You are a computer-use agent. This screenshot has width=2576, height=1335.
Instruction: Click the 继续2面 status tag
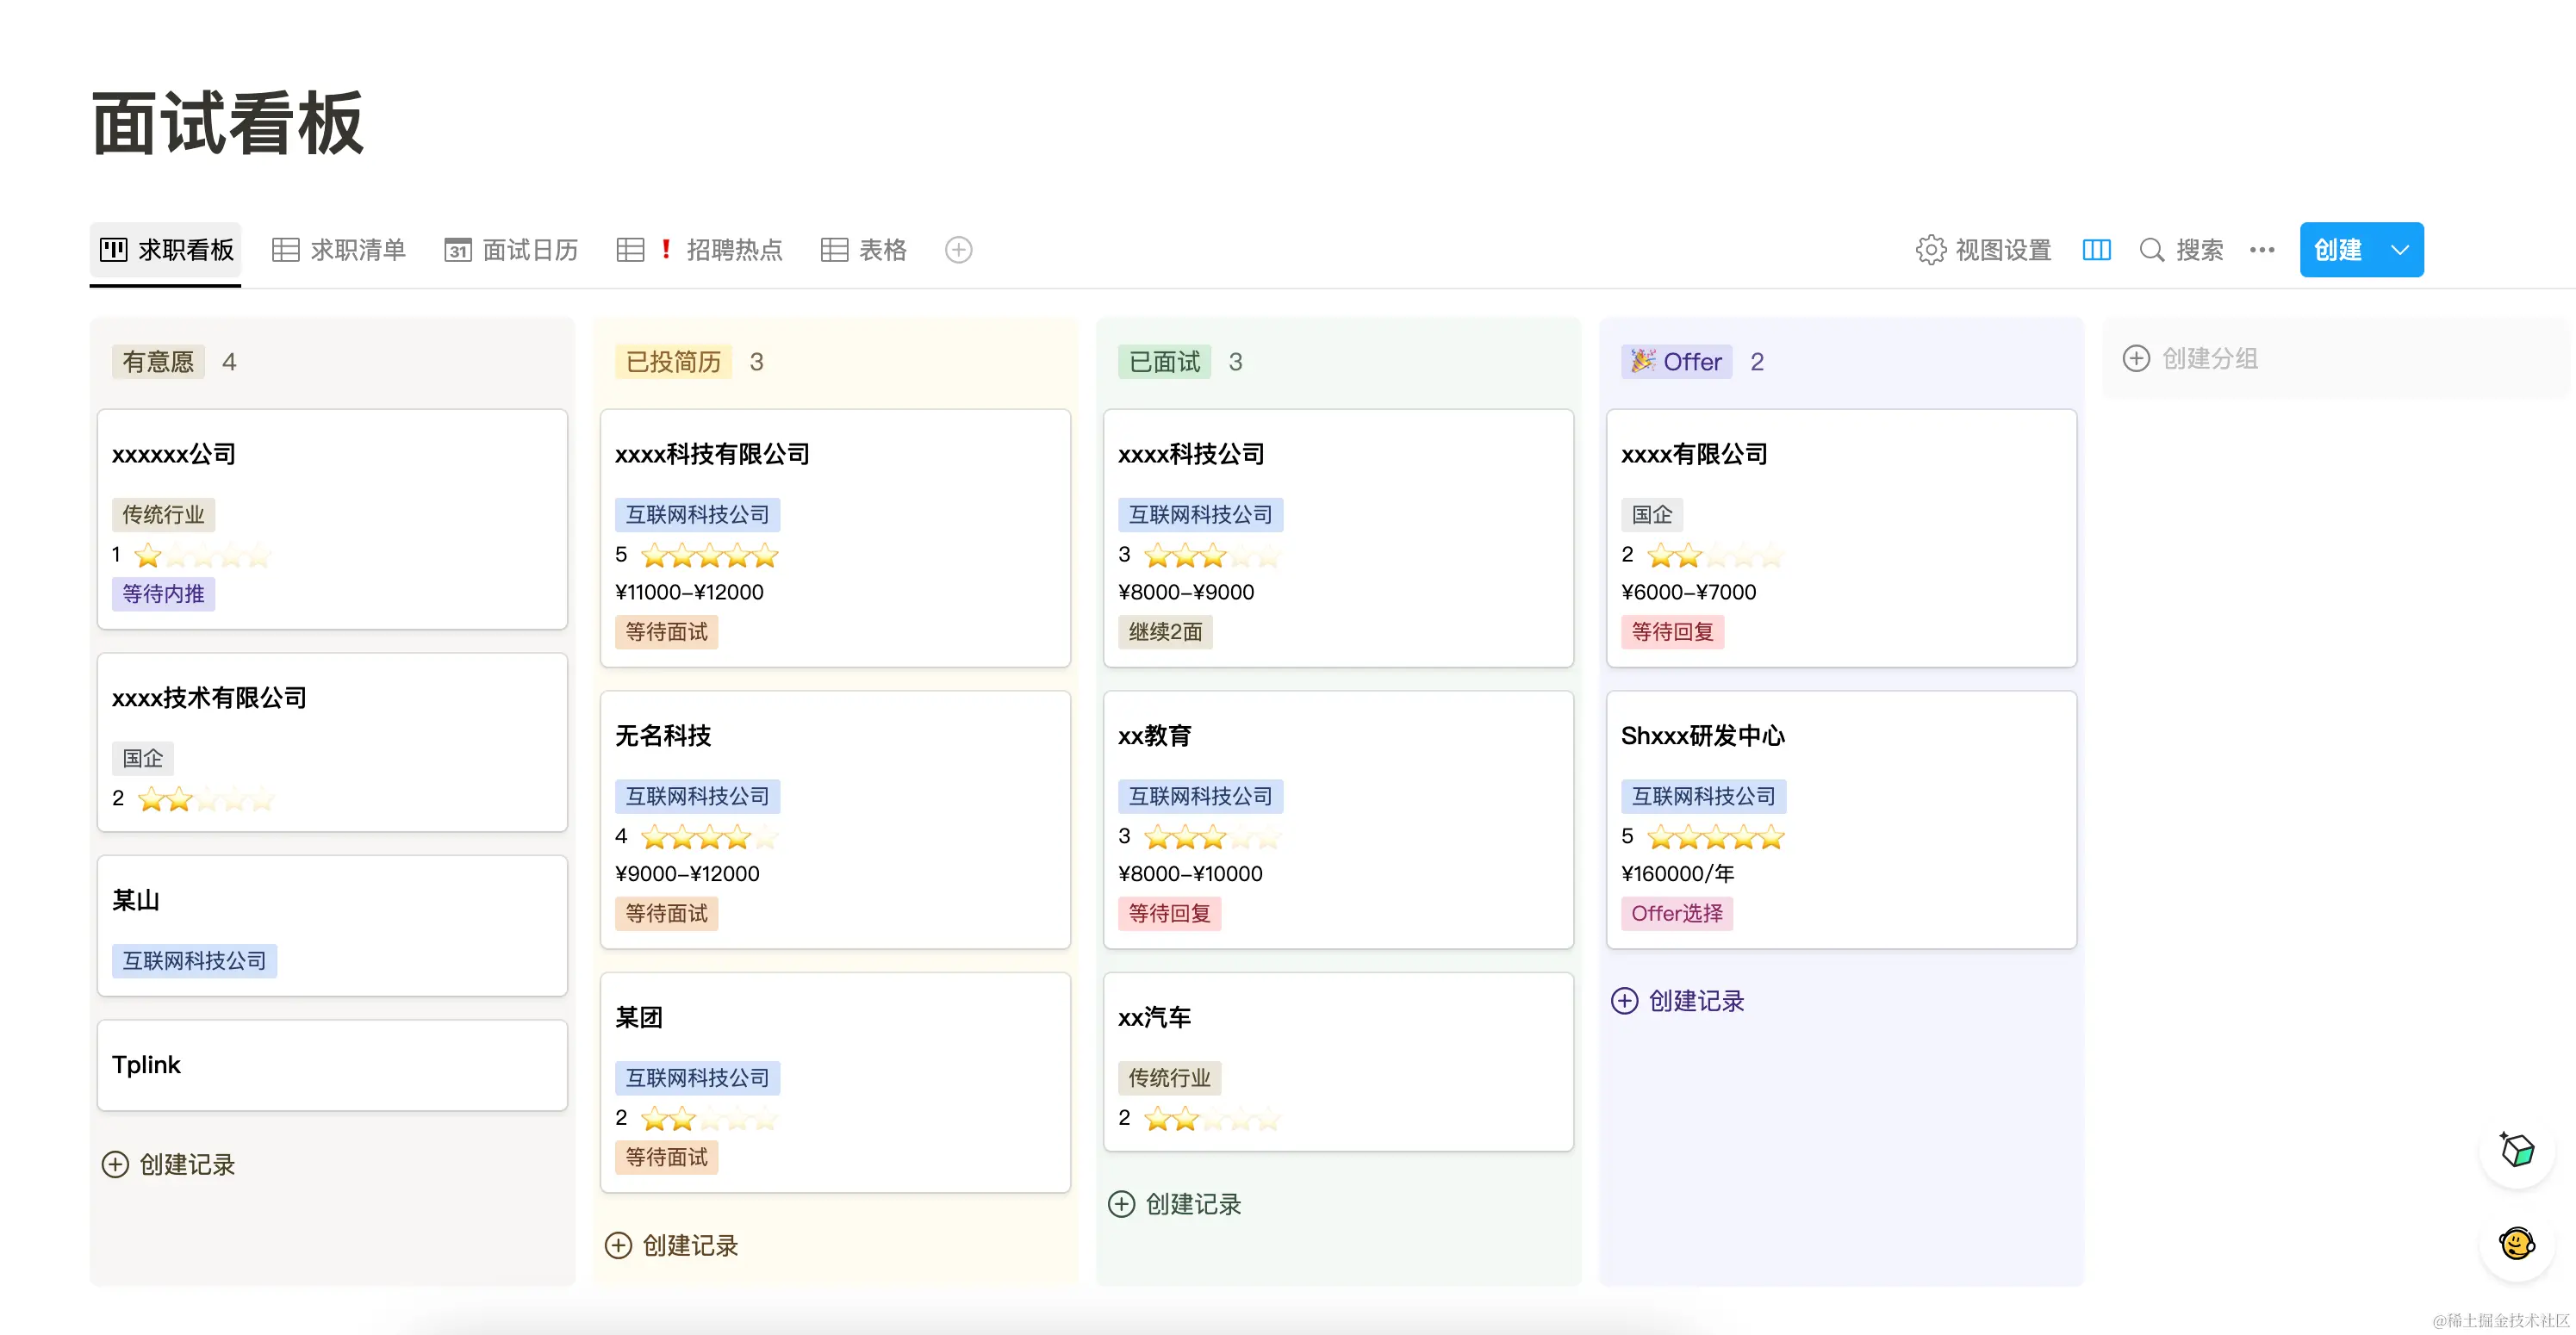pos(1165,632)
